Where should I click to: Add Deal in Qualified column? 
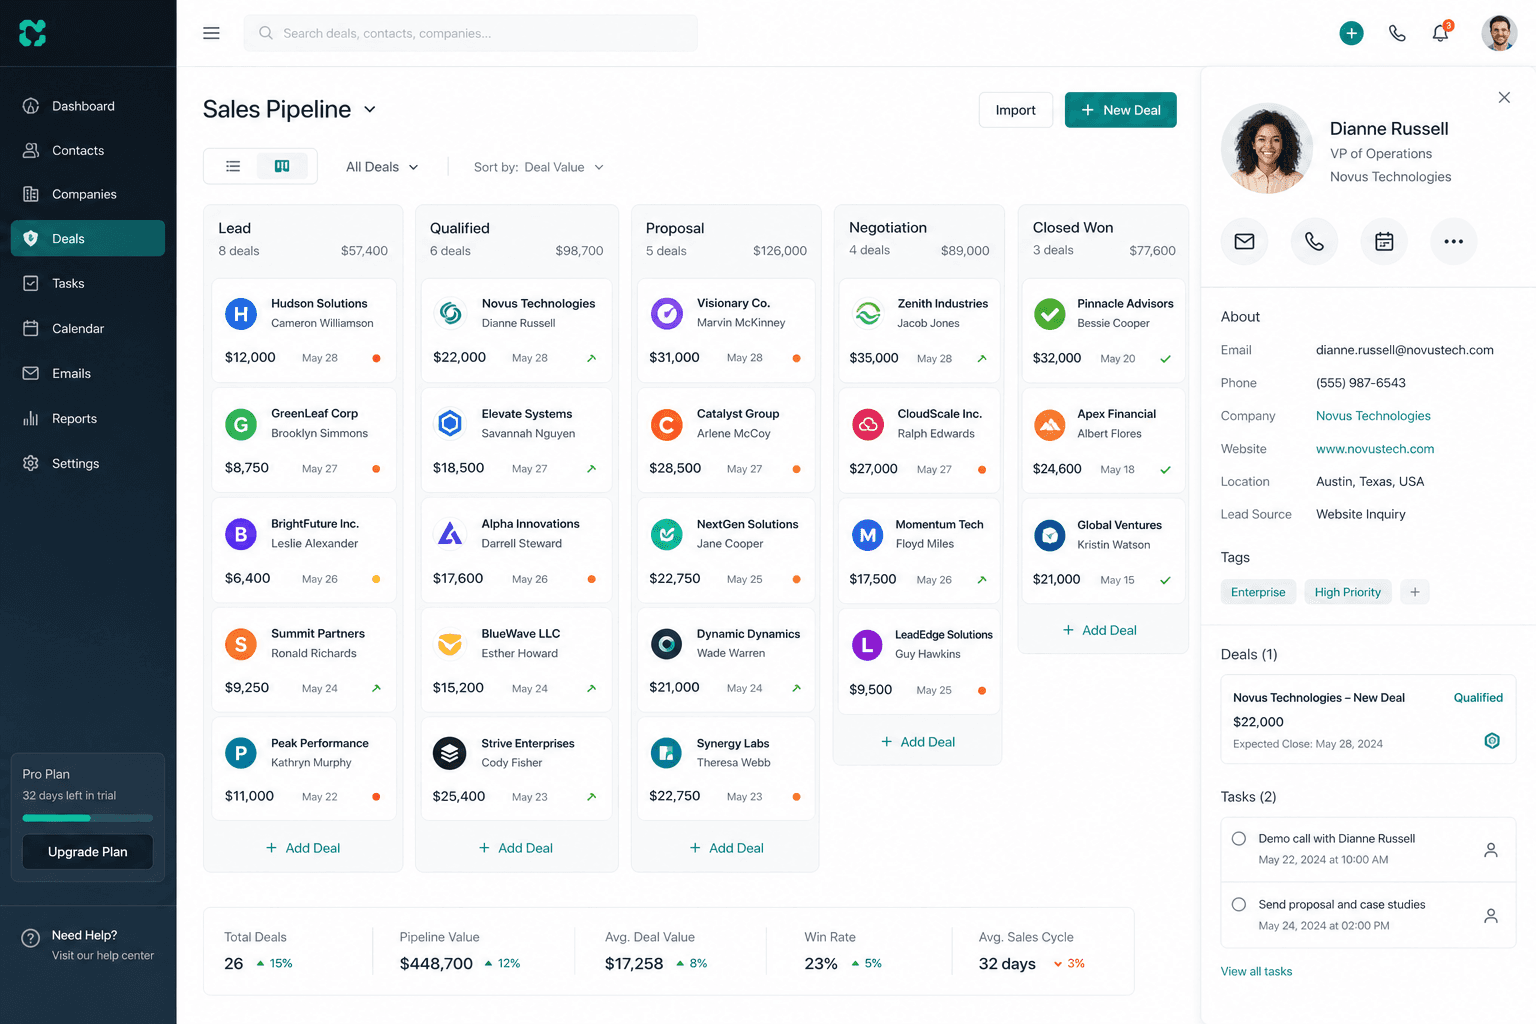click(x=516, y=848)
